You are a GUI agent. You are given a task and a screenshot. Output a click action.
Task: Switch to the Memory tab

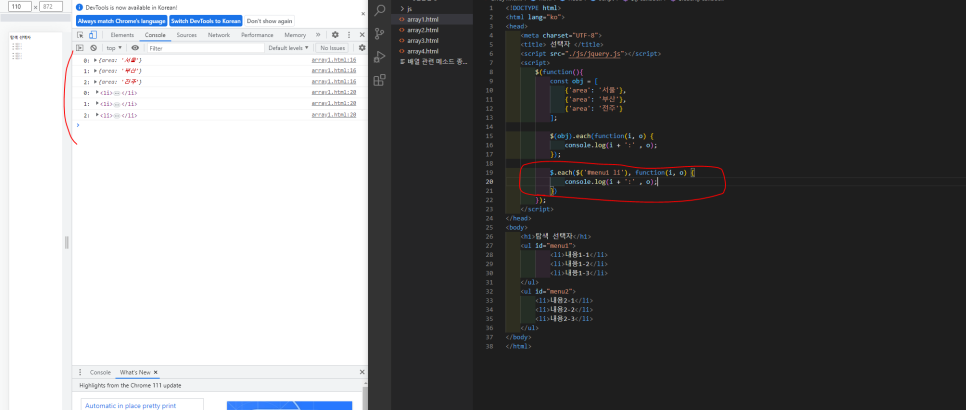[x=295, y=35]
